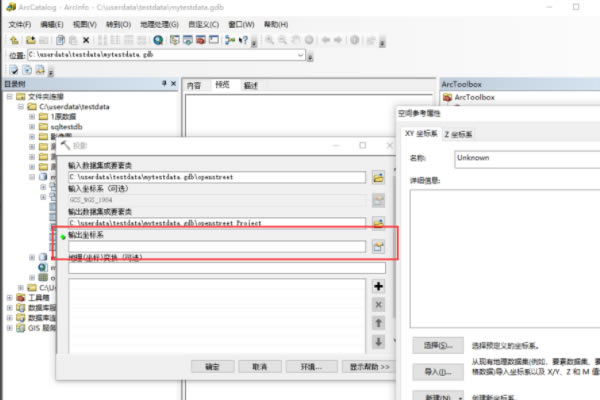
Task: Browse for input dataset folder icon
Action: 378,178
